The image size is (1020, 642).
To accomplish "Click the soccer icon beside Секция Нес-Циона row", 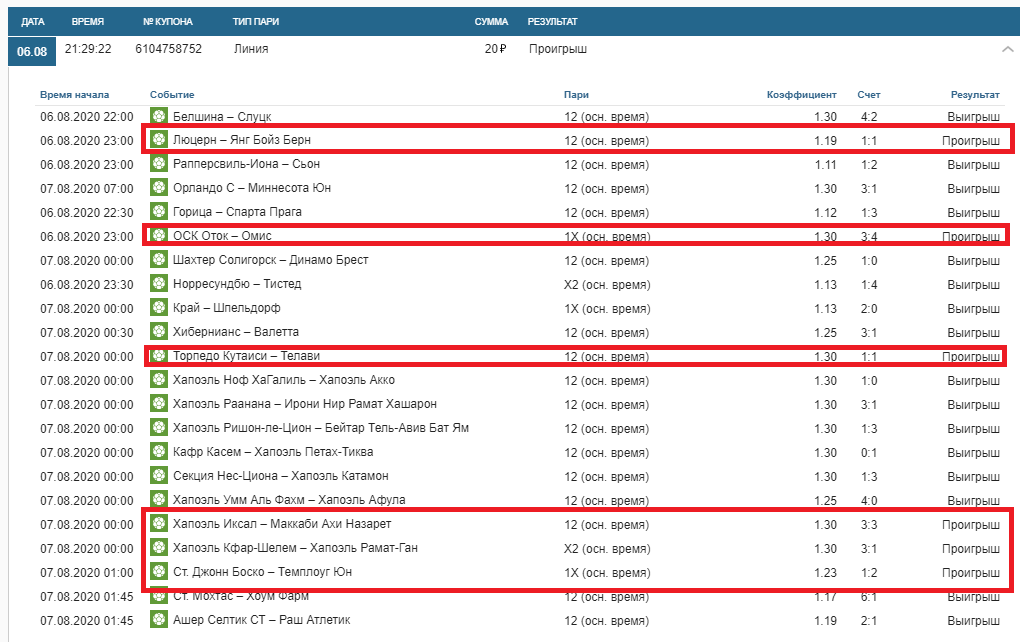I will pos(159,476).
